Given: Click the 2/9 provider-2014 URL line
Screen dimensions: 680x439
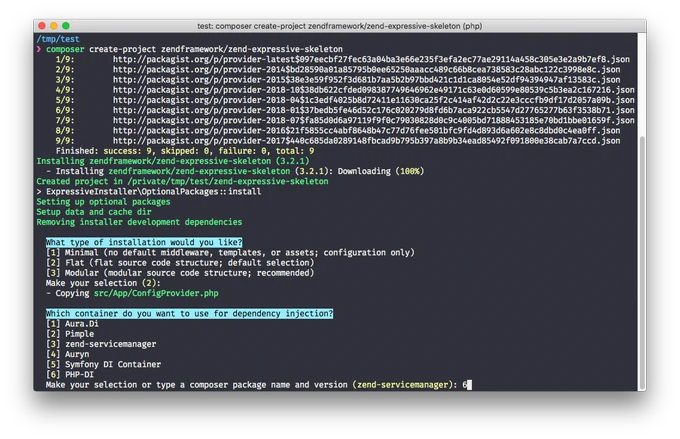Looking at the screenshot, I should coord(338,69).
